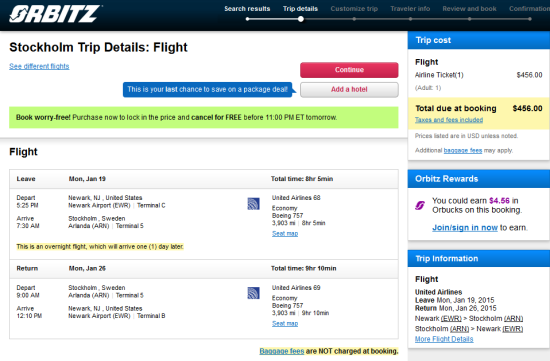The height and width of the screenshot is (361, 550).
Task: Click the Join/sign in now link
Action: pos(465,228)
